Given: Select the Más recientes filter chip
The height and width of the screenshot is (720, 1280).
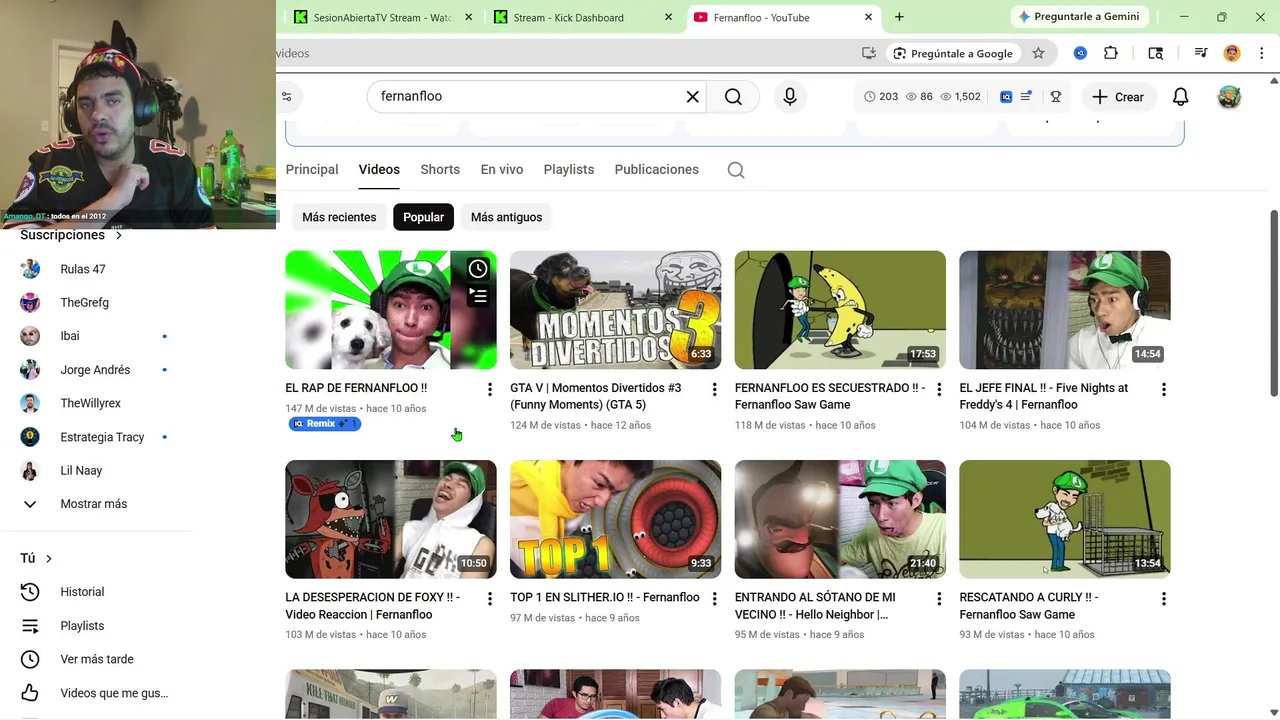Looking at the screenshot, I should 339,217.
